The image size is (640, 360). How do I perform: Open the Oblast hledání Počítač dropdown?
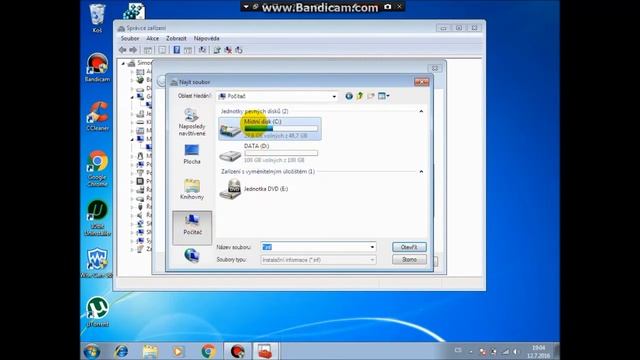pyautogui.click(x=334, y=96)
